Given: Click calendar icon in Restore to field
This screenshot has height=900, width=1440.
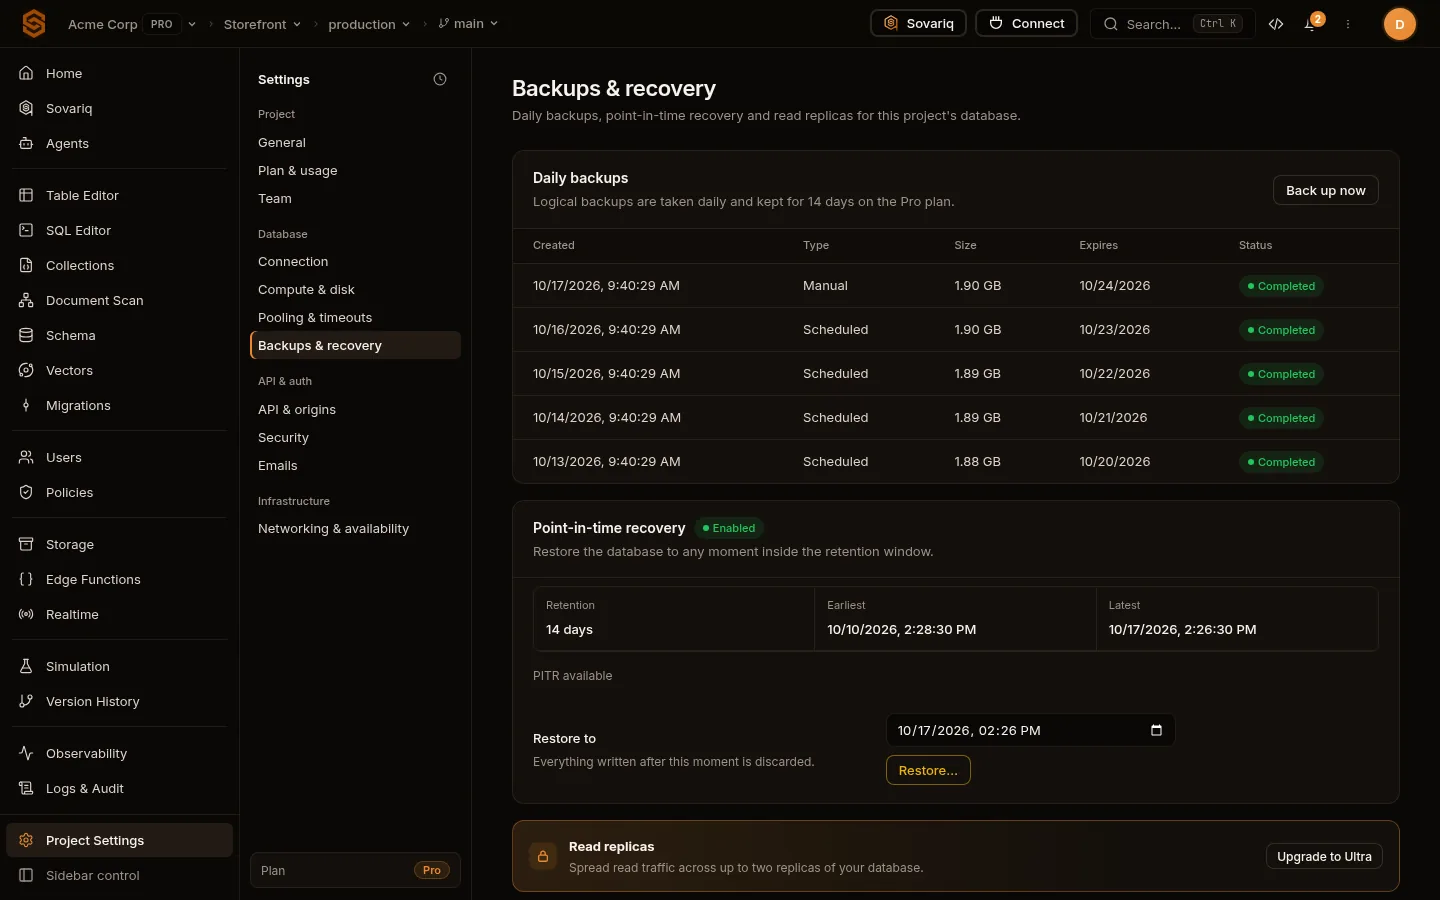Looking at the screenshot, I should [x=1156, y=730].
